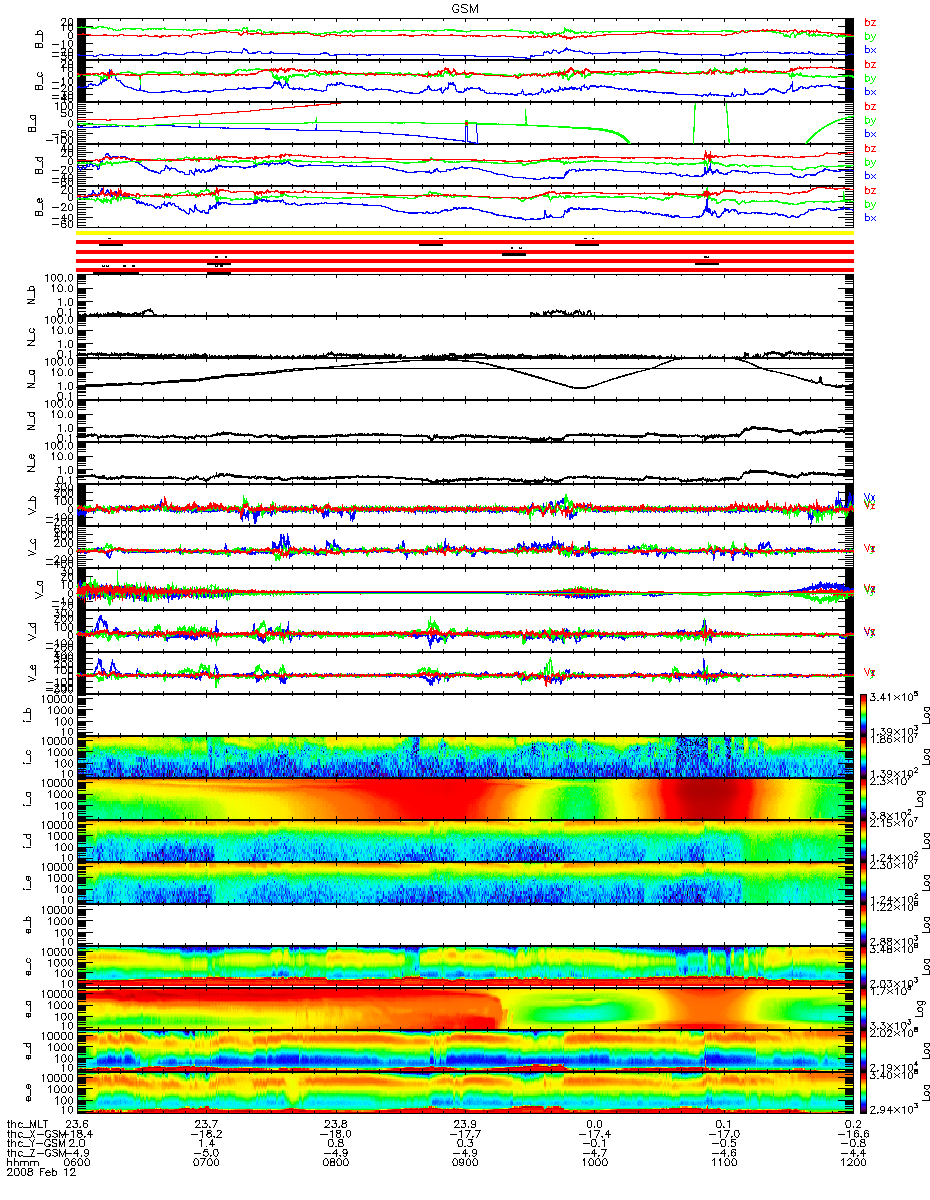
Task: Select the N_b density axis label
Action: point(29,295)
